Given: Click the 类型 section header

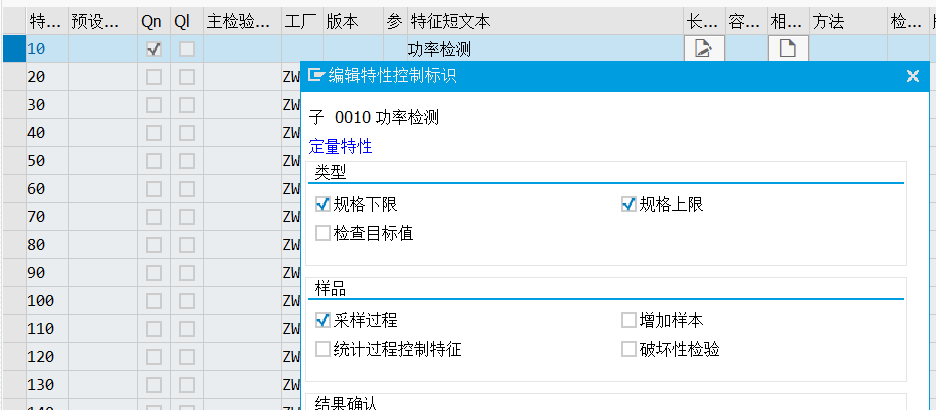Looking at the screenshot, I should (330, 172).
